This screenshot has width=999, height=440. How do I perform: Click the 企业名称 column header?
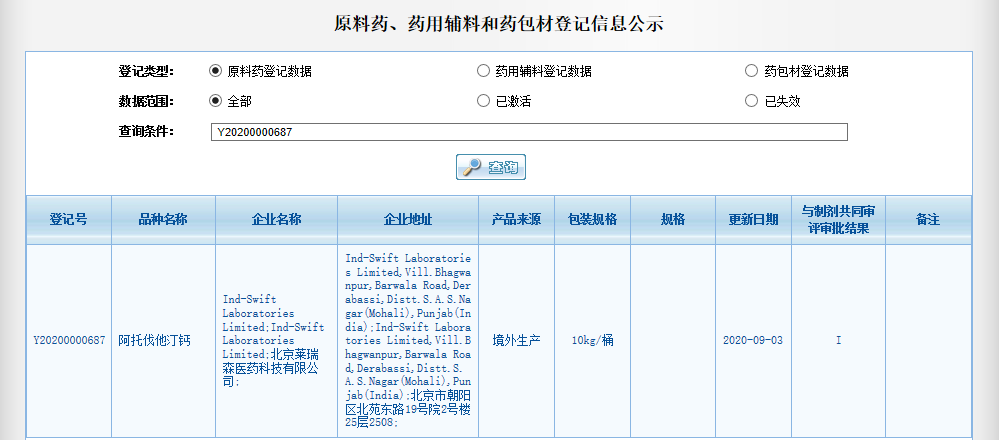coord(277,220)
